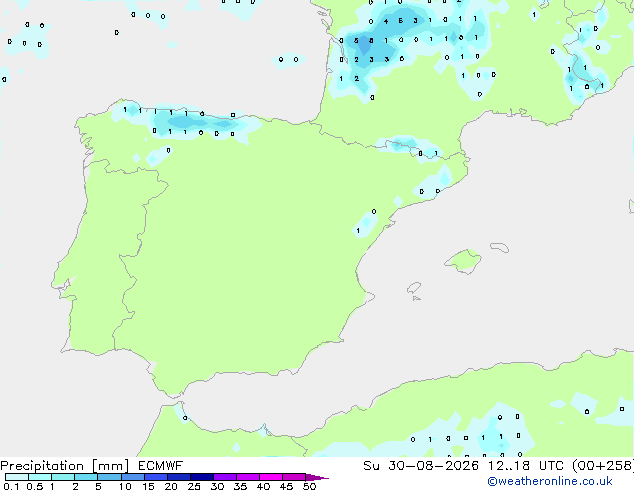This screenshot has width=634, height=490.
Task: Click the '50' legend scale value
Action: click(309, 486)
